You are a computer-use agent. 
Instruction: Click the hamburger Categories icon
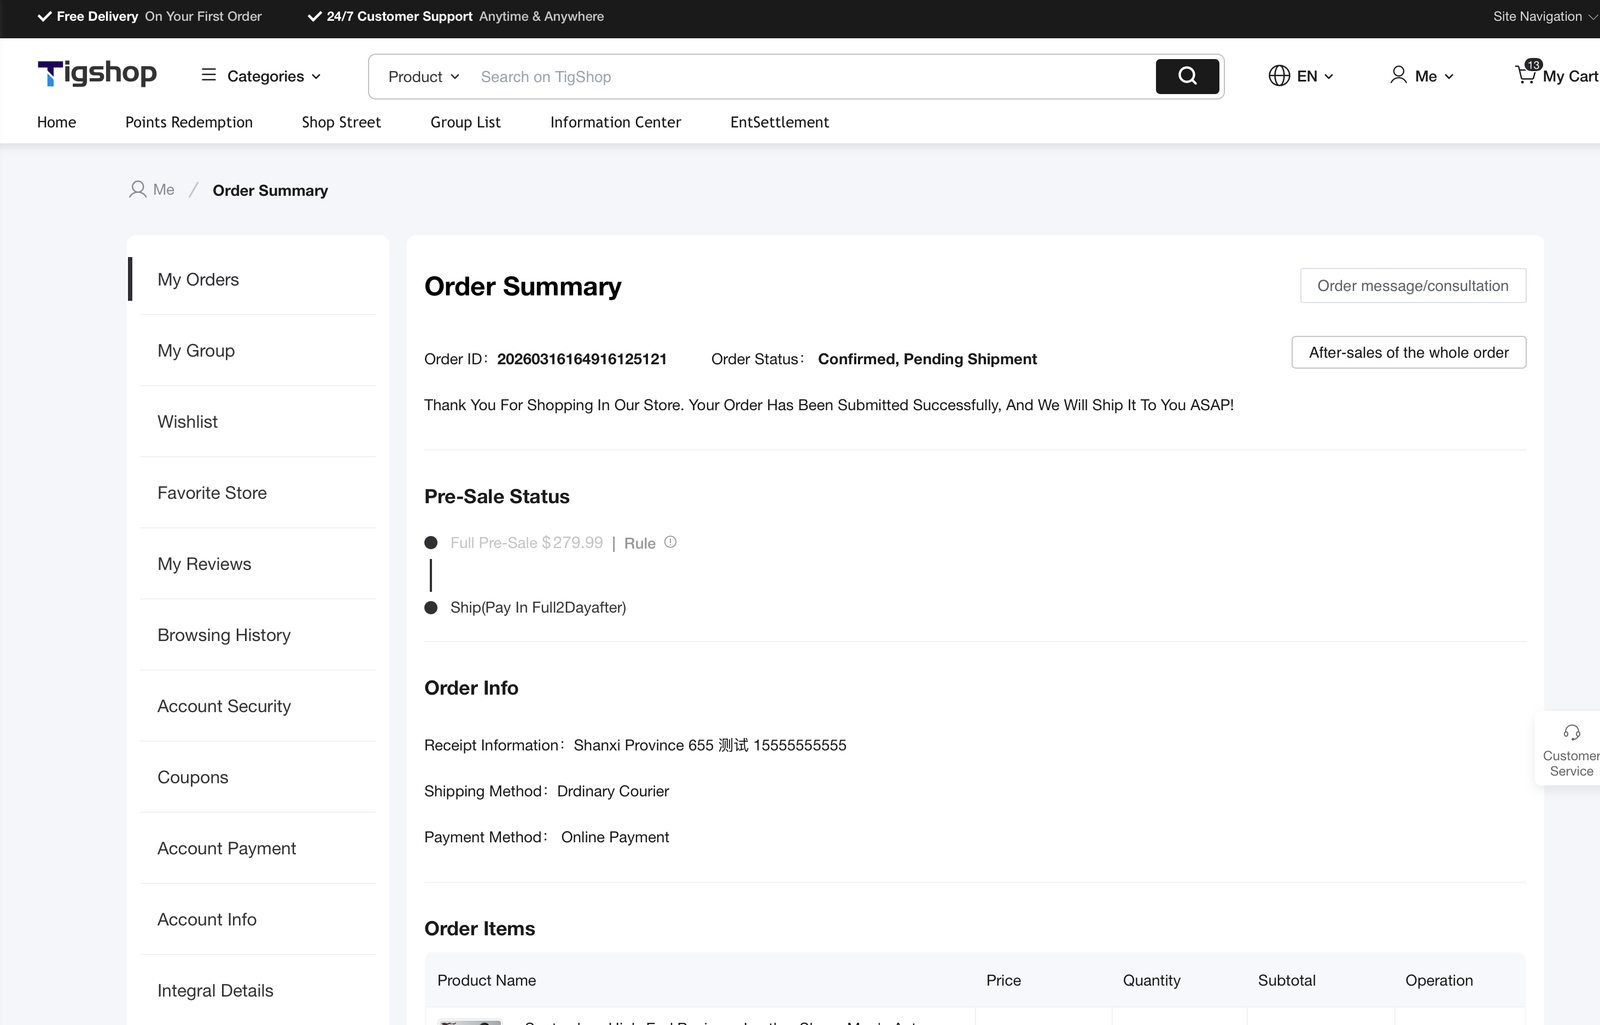tap(209, 75)
